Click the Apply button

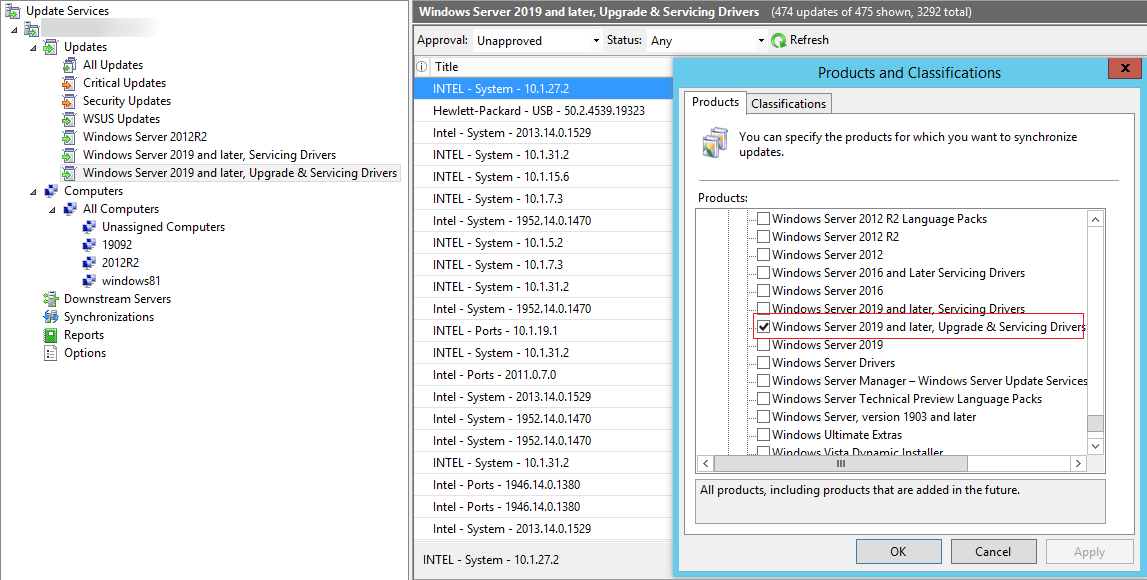click(1089, 552)
